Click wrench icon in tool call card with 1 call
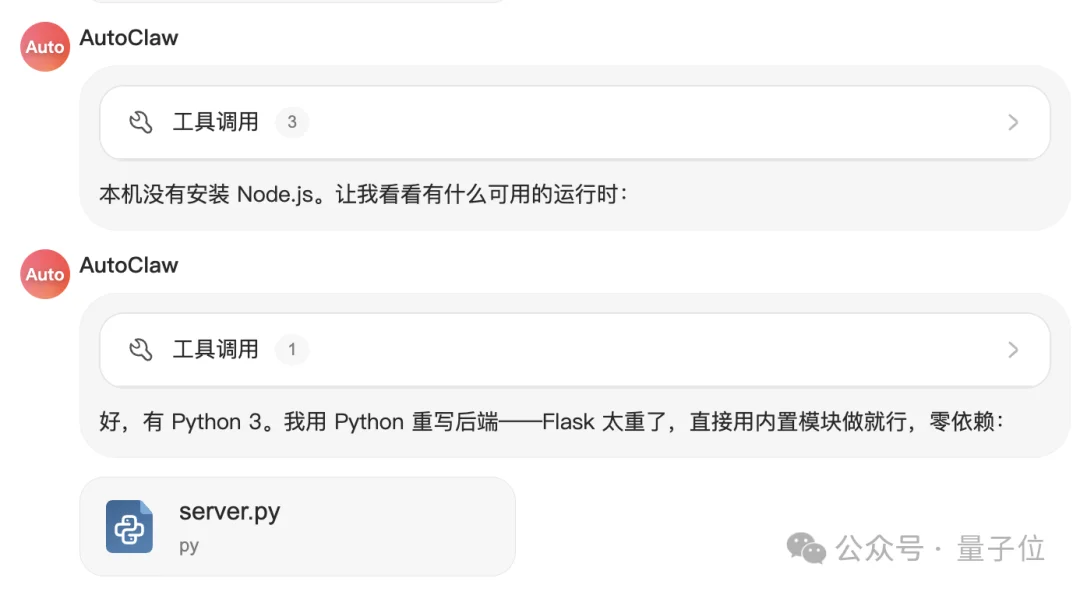This screenshot has width=1080, height=592. click(x=141, y=349)
